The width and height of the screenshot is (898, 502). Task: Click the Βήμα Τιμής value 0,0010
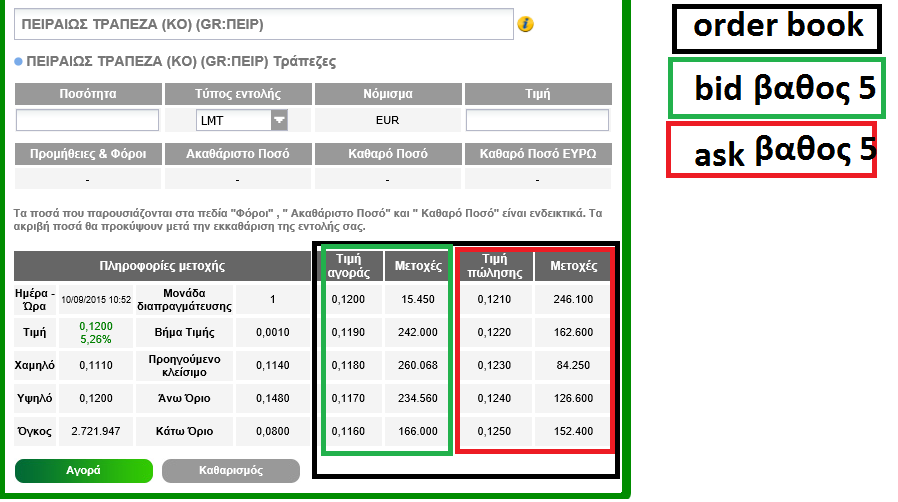273,333
